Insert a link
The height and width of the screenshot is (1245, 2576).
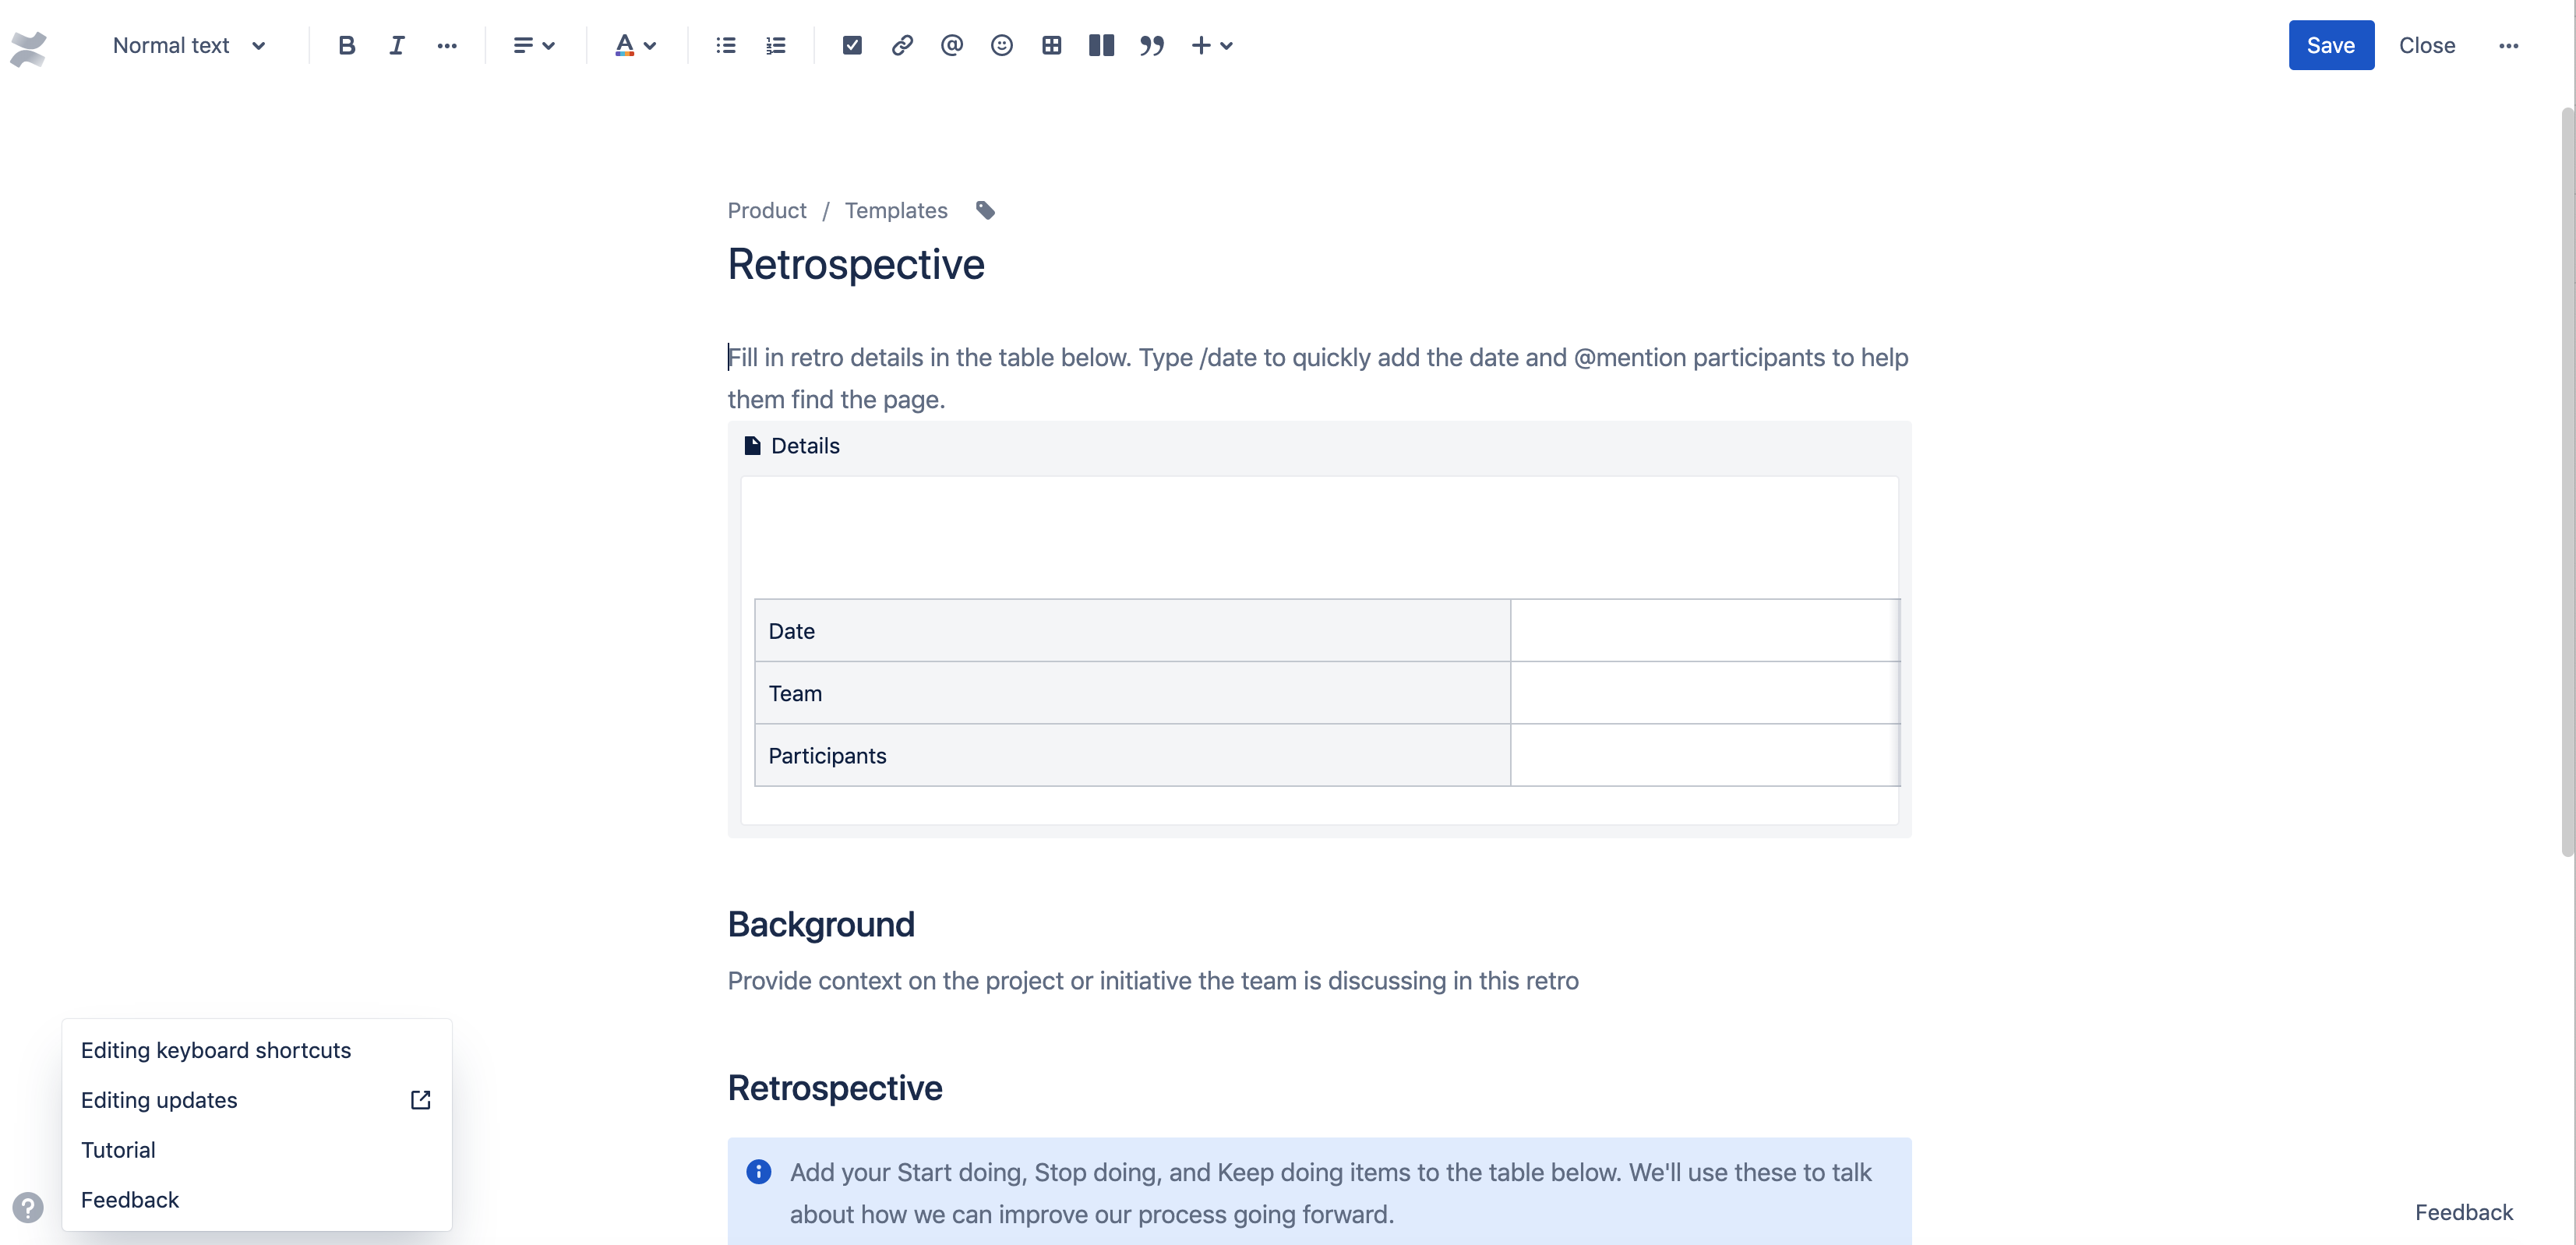click(901, 45)
